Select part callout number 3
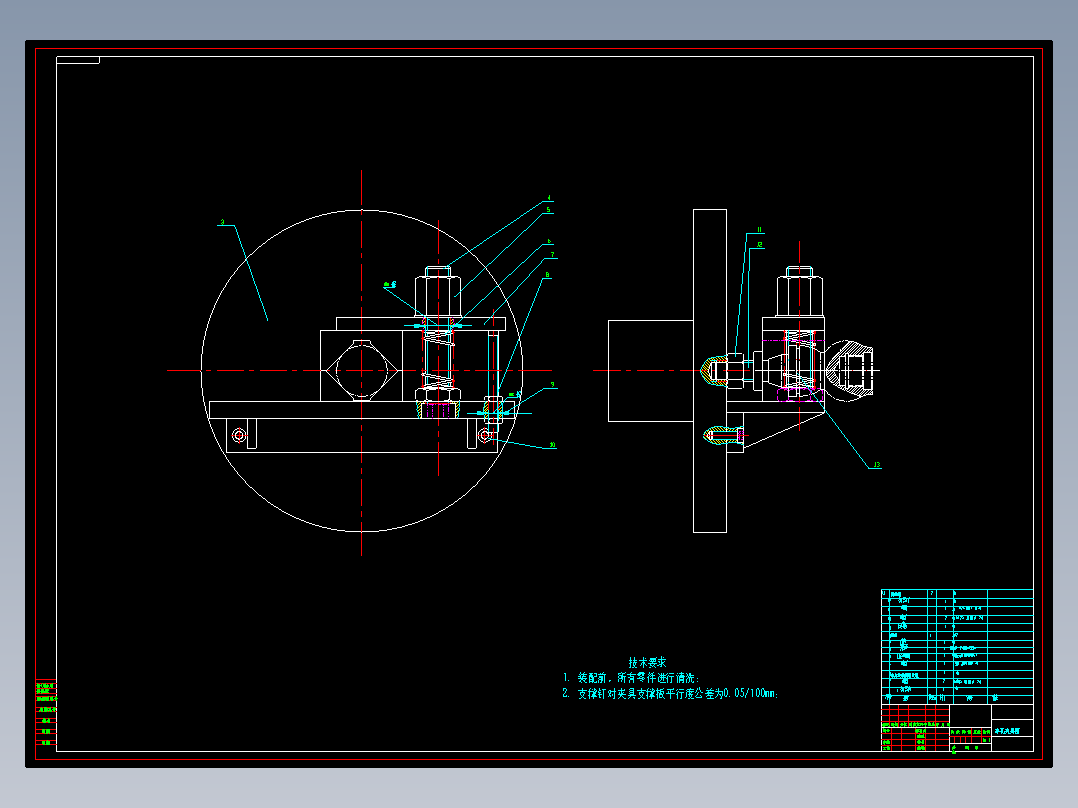Viewport: 1078px width, 808px height. (x=222, y=222)
